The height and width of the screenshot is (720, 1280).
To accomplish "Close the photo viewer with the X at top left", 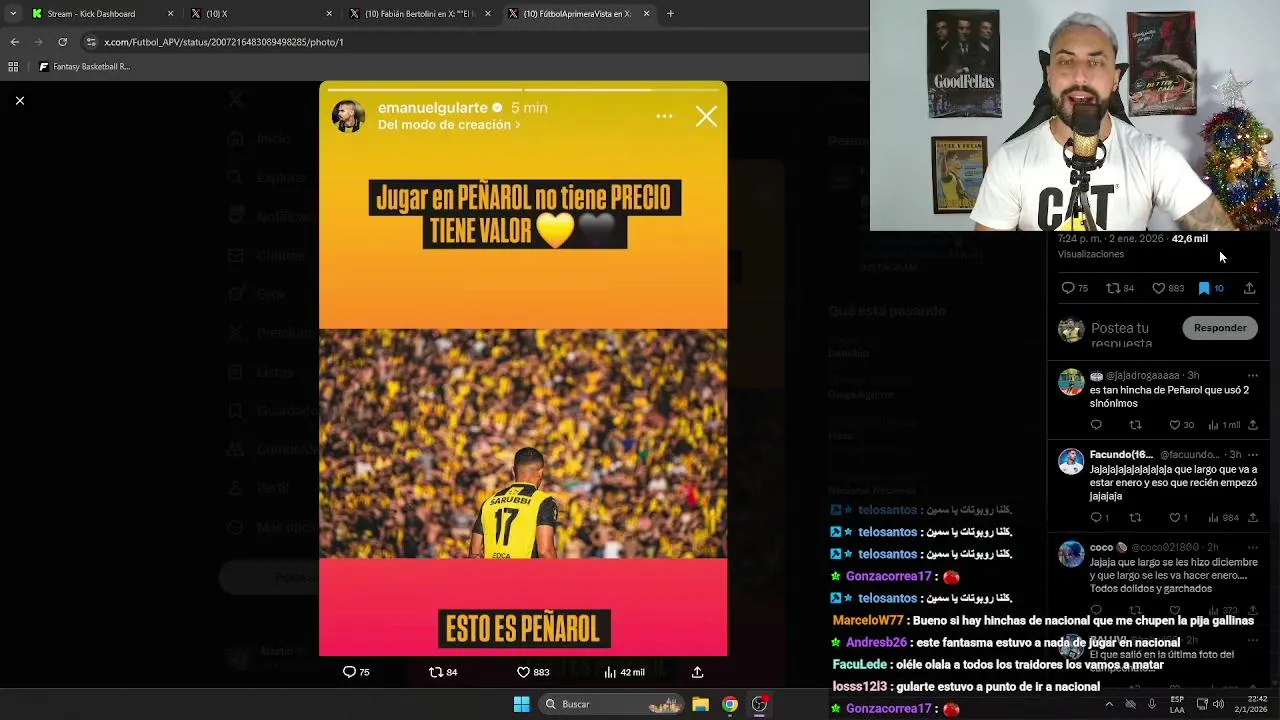I will coord(19,100).
